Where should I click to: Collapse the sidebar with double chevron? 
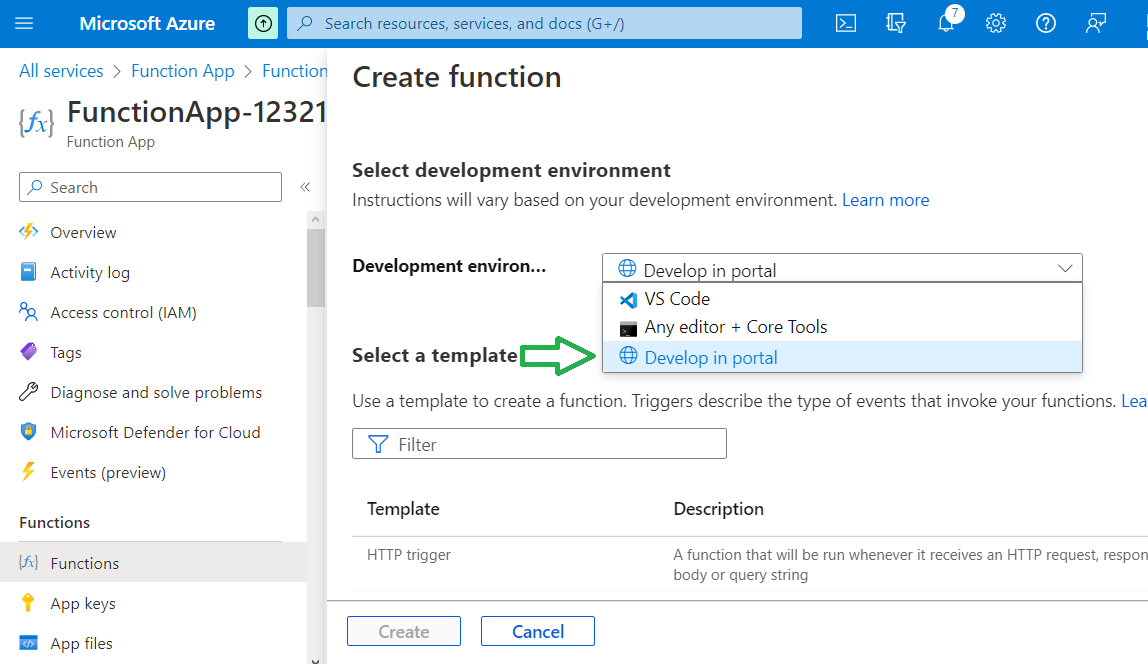coord(305,187)
